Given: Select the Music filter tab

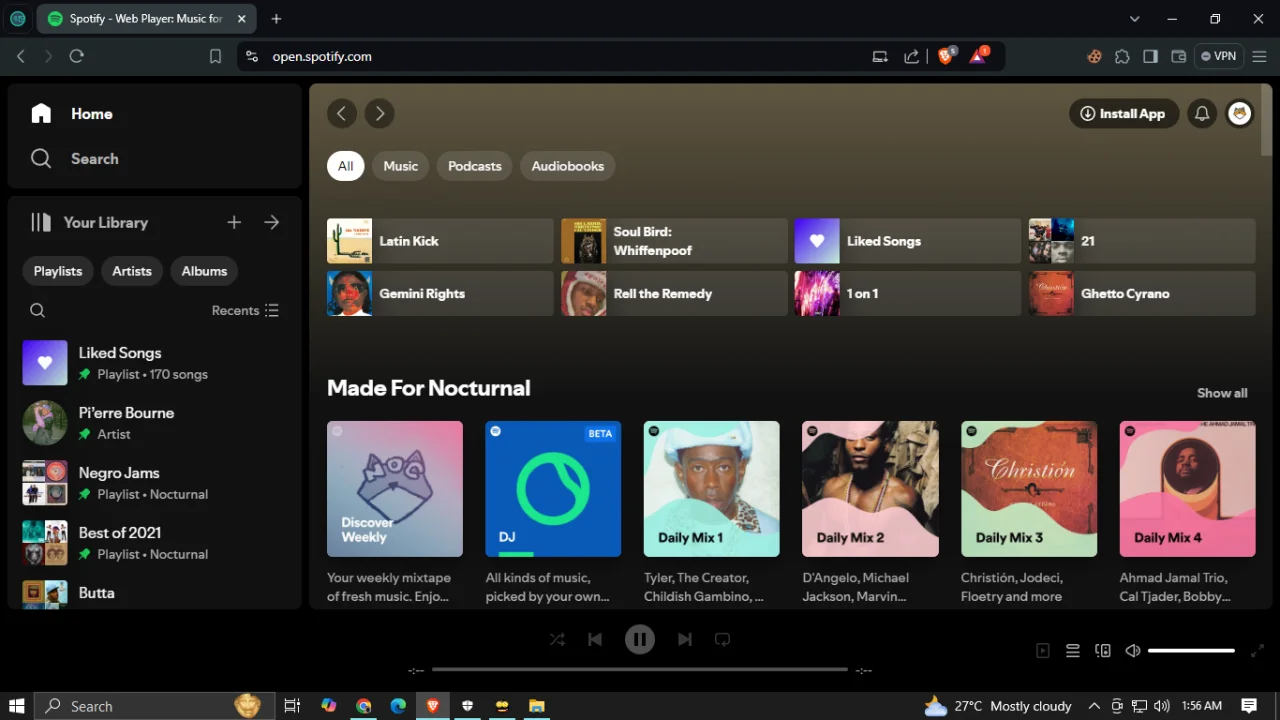Looking at the screenshot, I should (x=401, y=166).
